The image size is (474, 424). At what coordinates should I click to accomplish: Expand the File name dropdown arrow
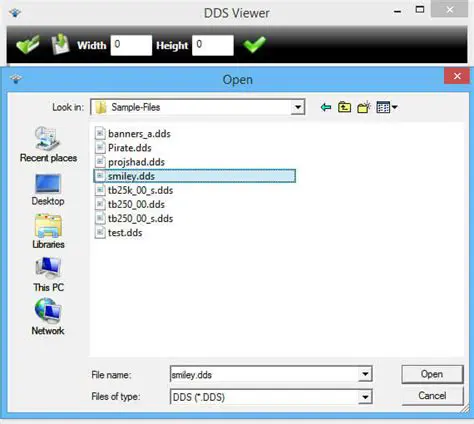[x=365, y=374]
